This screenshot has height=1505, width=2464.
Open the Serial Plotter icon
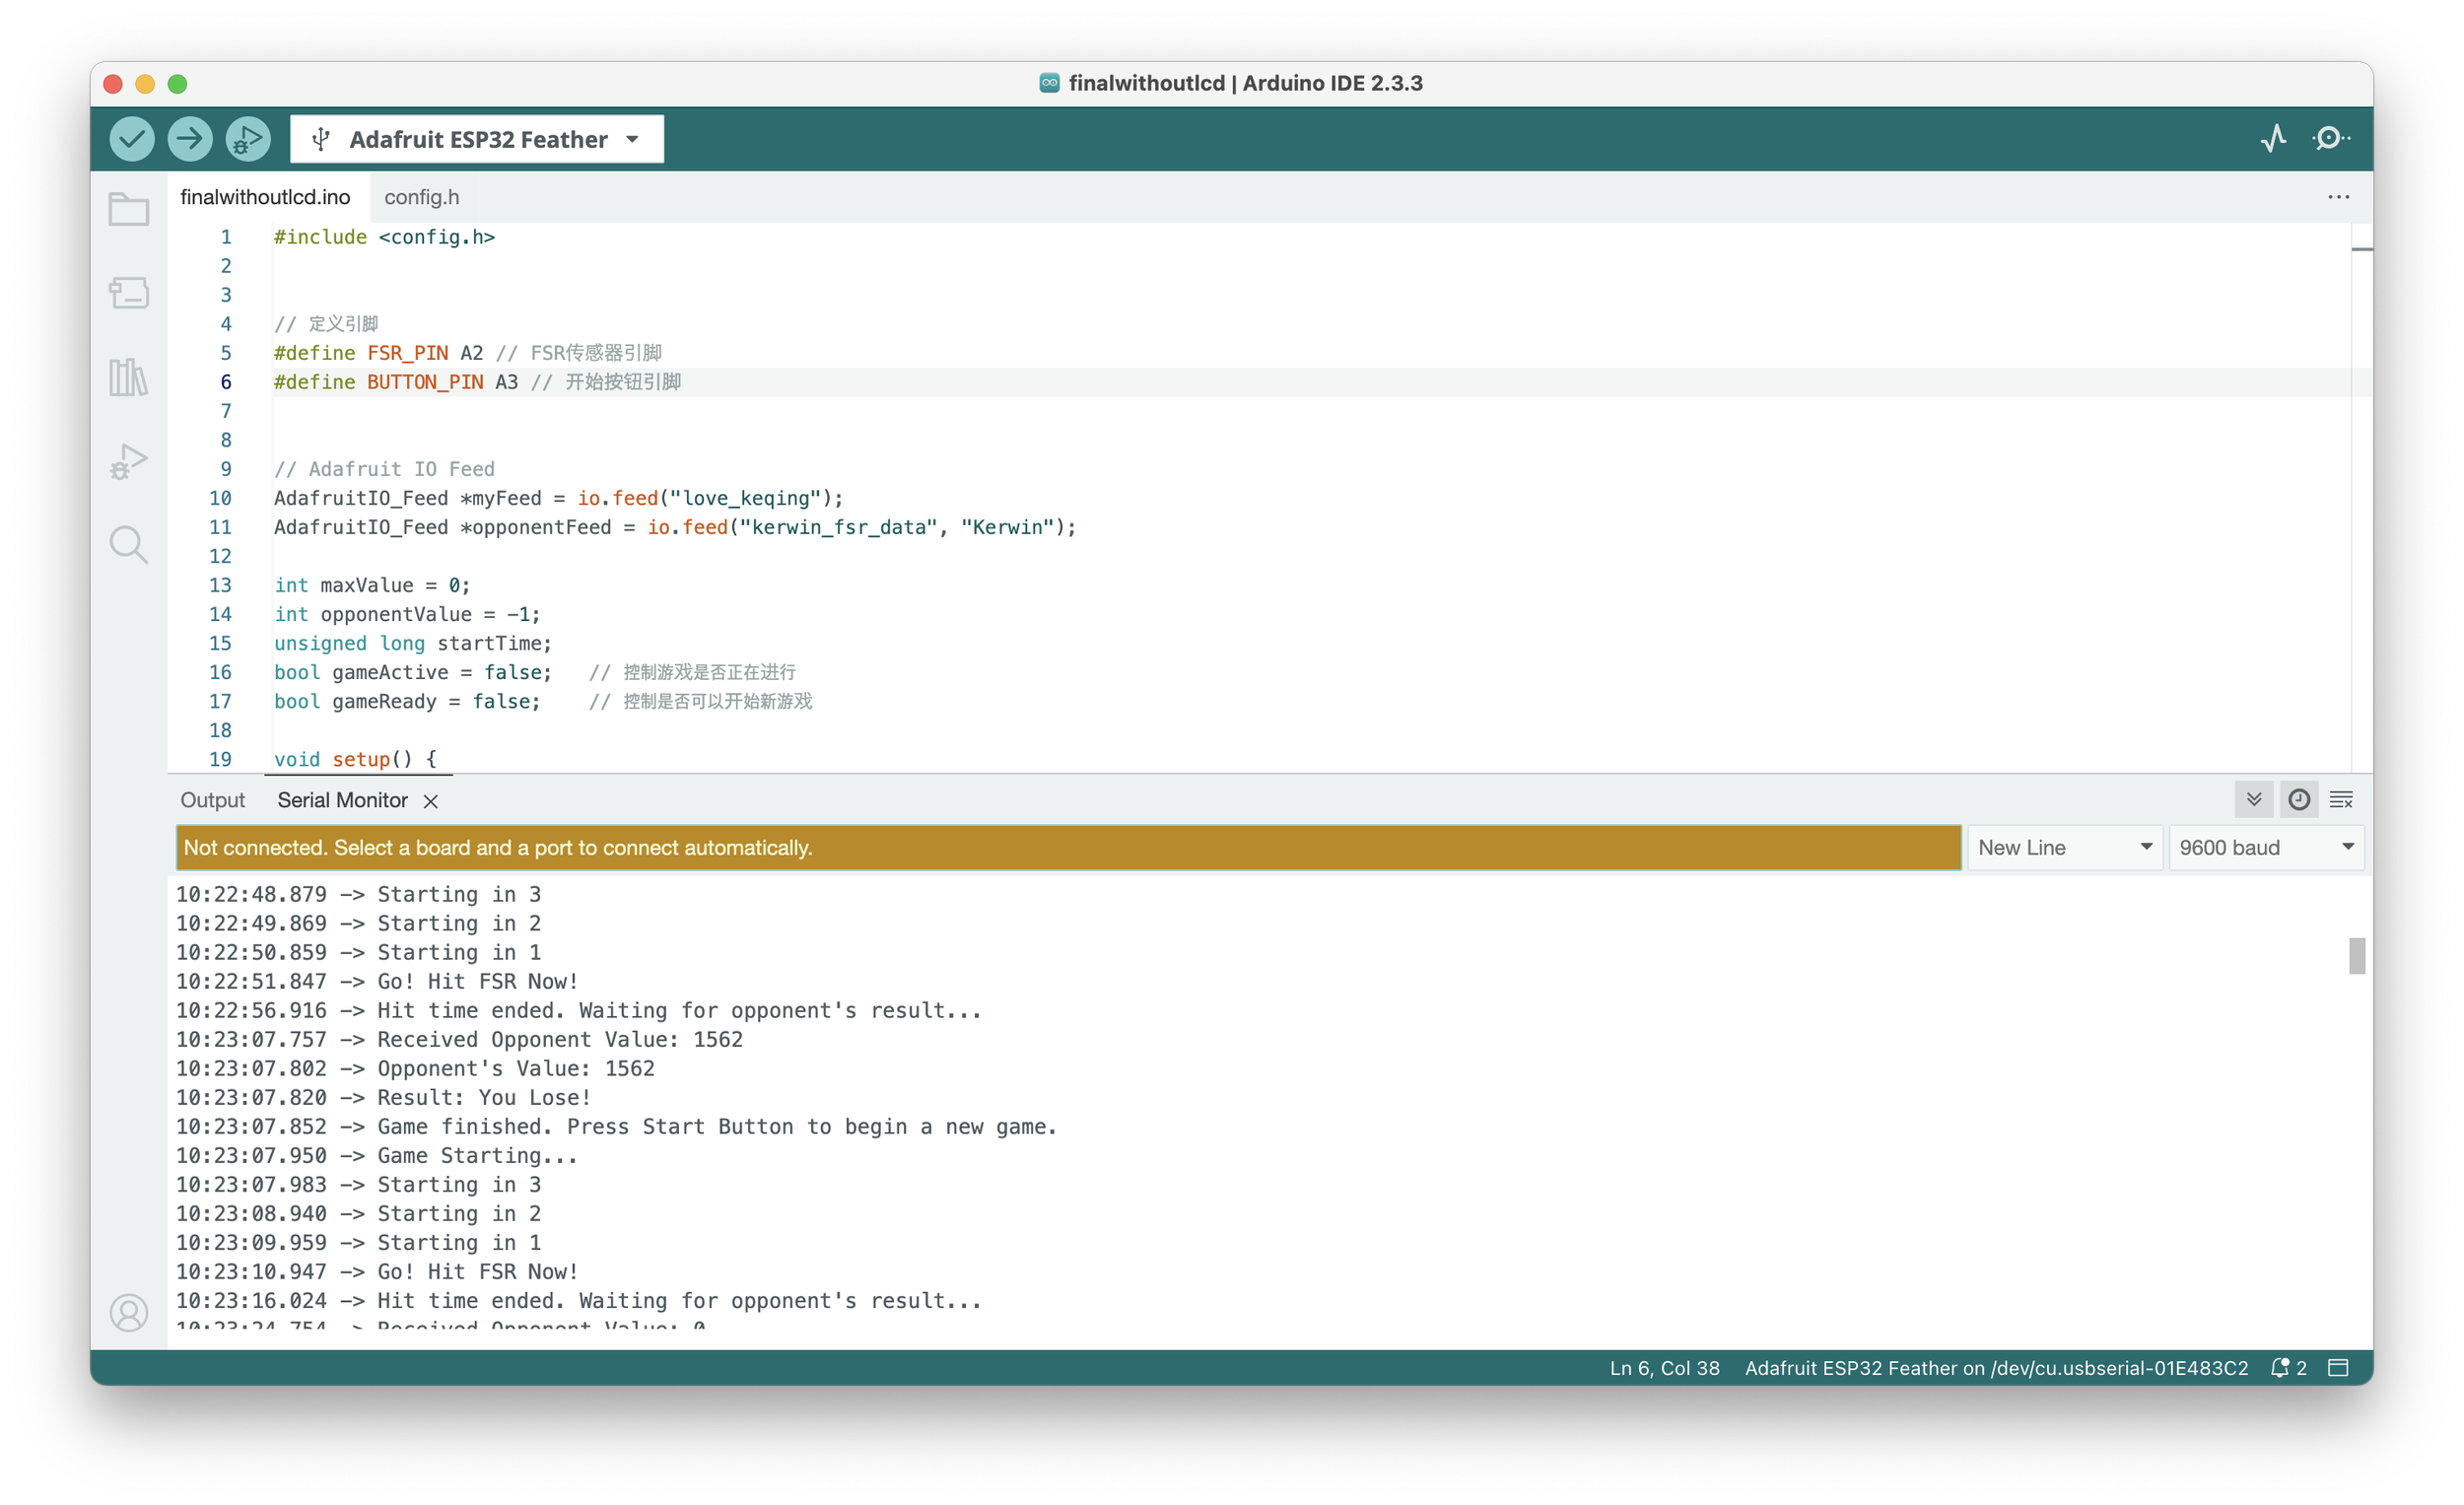(2273, 139)
